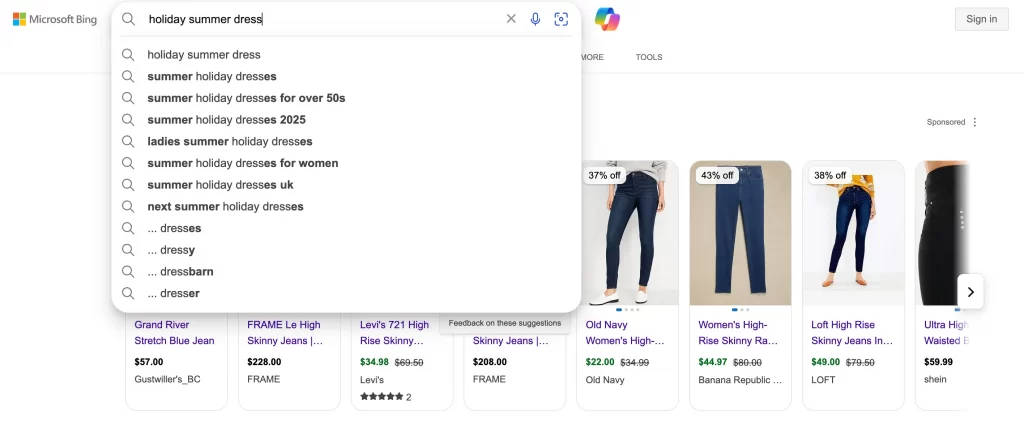Open visual search camera icon
Screen dimensions: 1024x428
(560, 19)
